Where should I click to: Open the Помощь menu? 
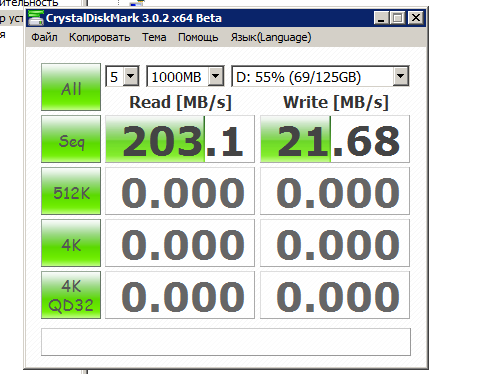coord(198,37)
